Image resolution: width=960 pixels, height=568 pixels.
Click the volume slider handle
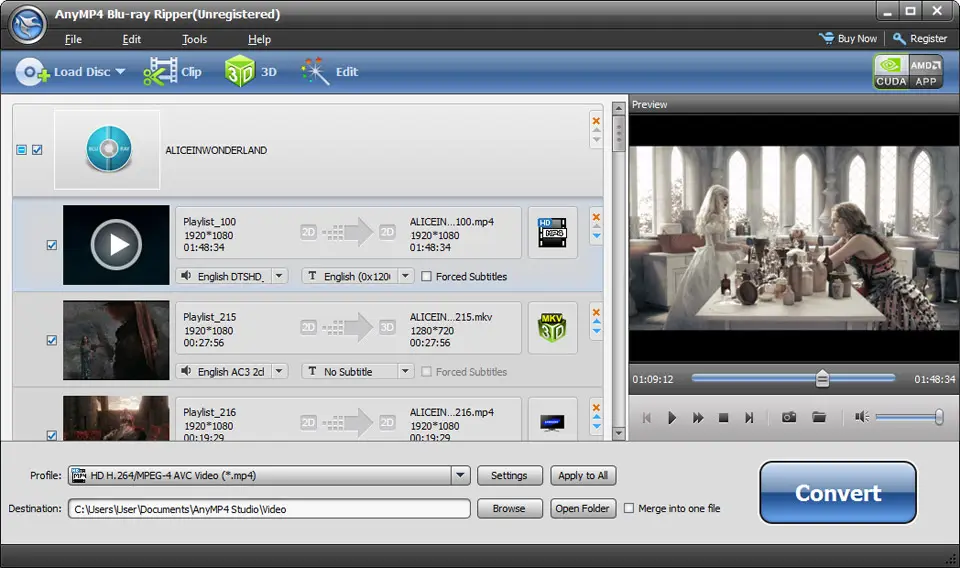(x=939, y=417)
